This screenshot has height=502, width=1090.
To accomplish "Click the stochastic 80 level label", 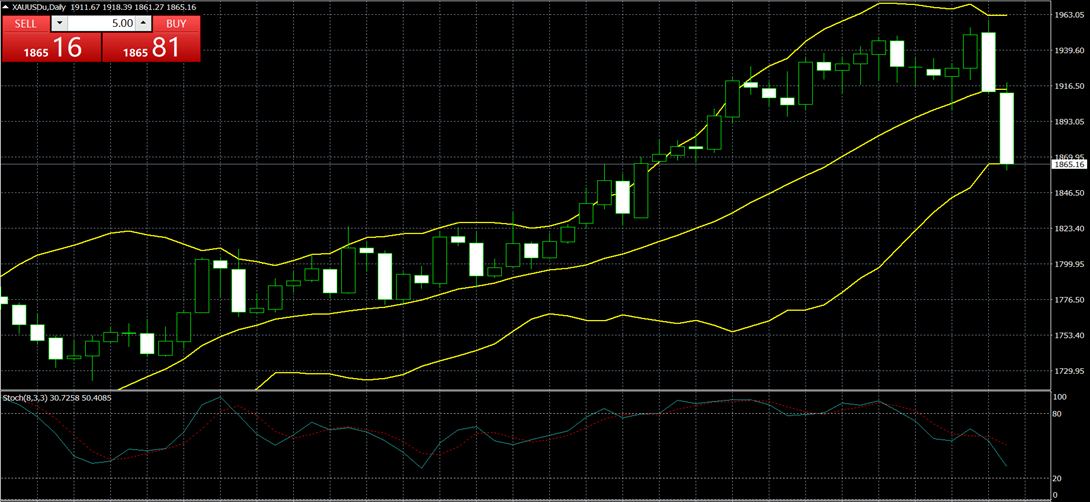I will (x=1059, y=414).
